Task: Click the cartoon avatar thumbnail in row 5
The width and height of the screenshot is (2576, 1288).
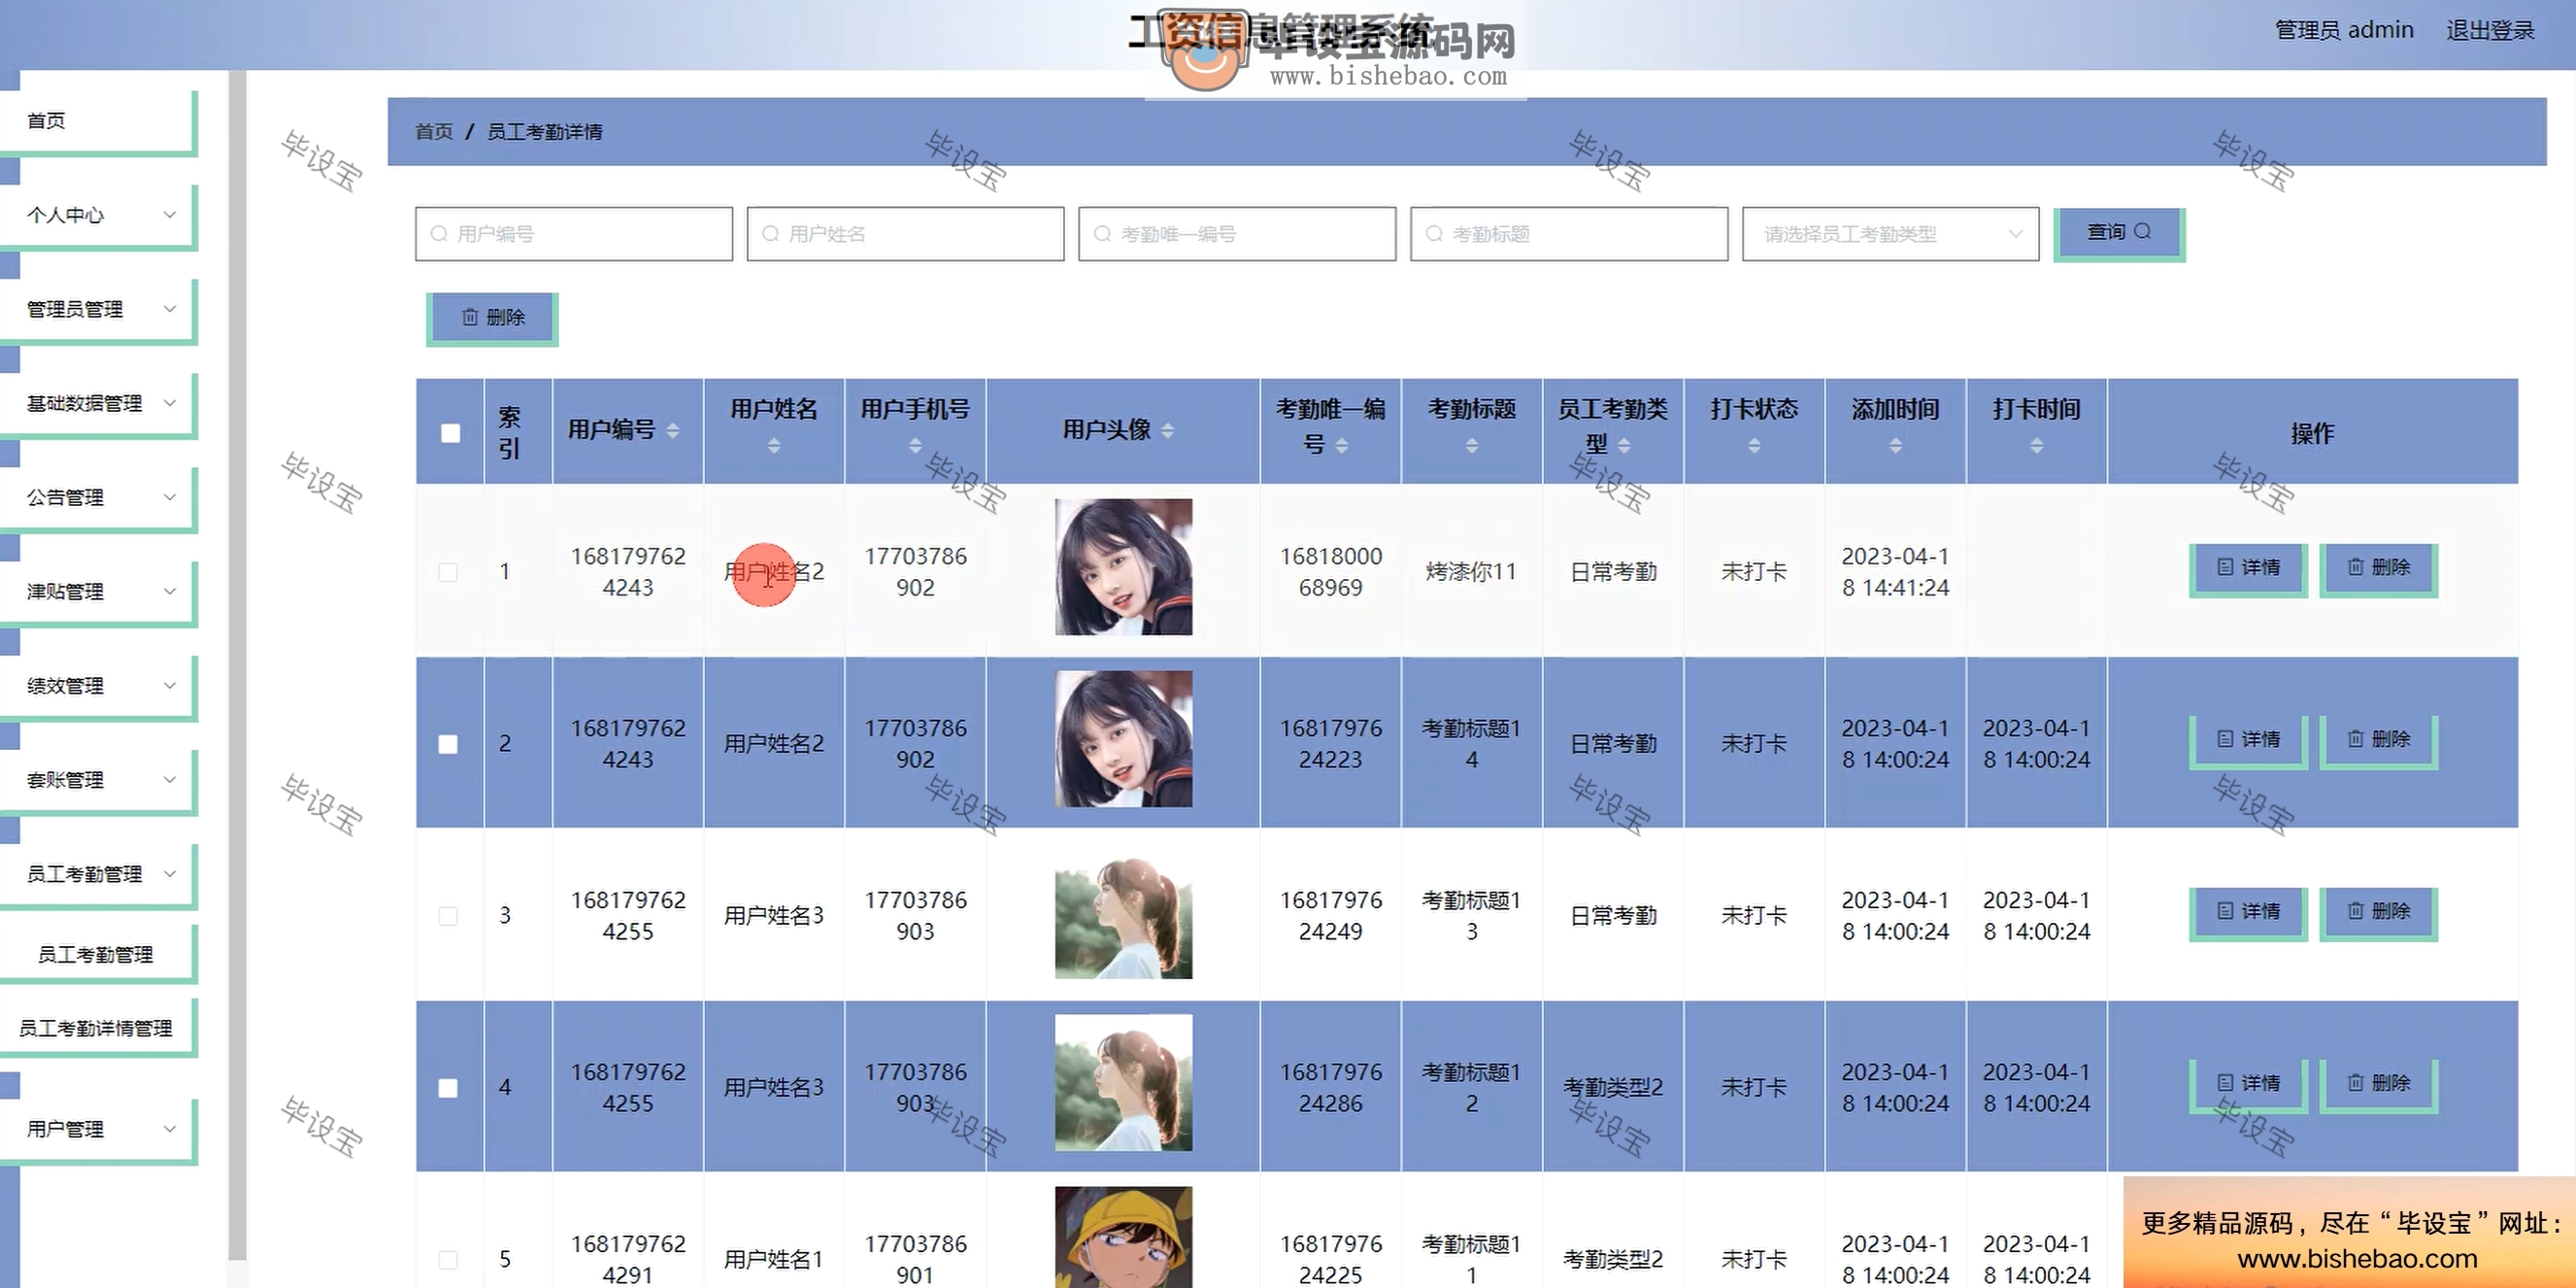Action: click(x=1124, y=1237)
